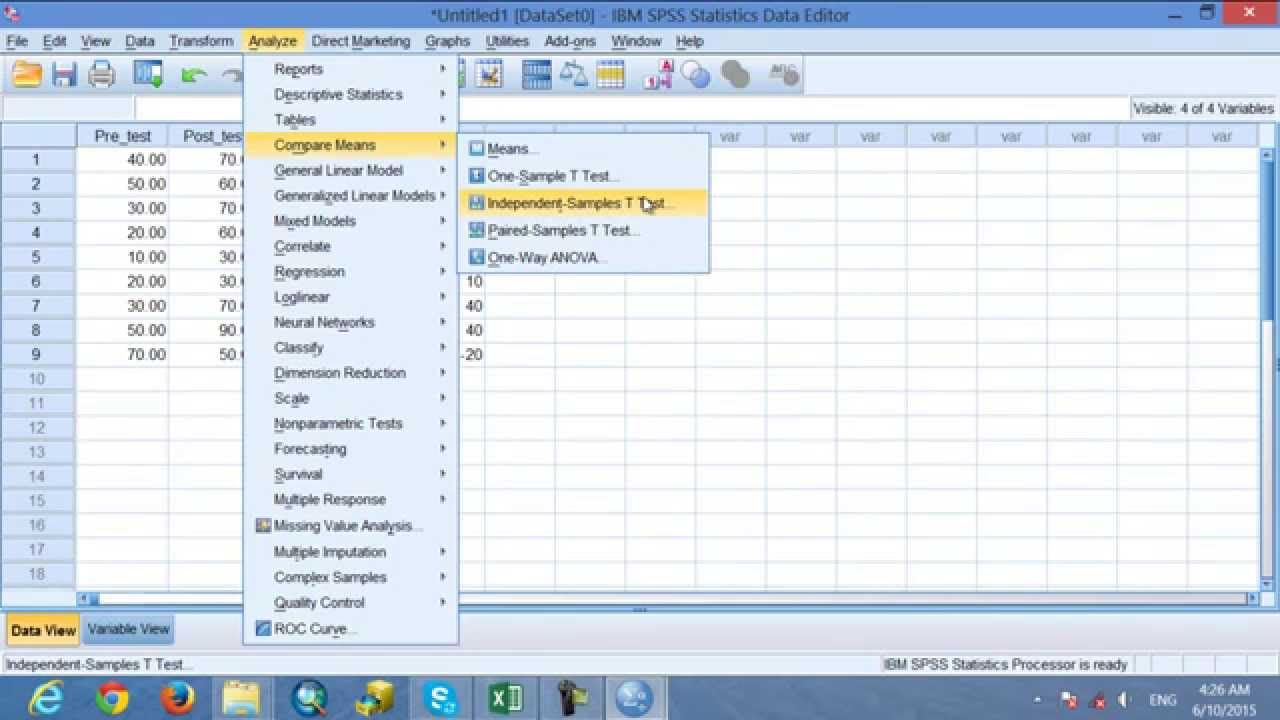Select the row 5 header
Screen dimensions: 1280x720
pos(38,257)
